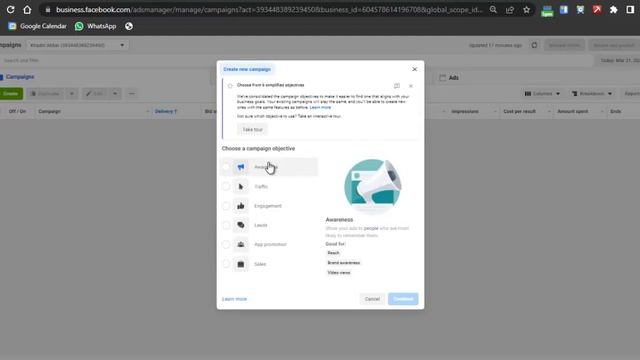The image size is (640, 360).
Task: Click the Off / On column header
Action: tap(18, 111)
